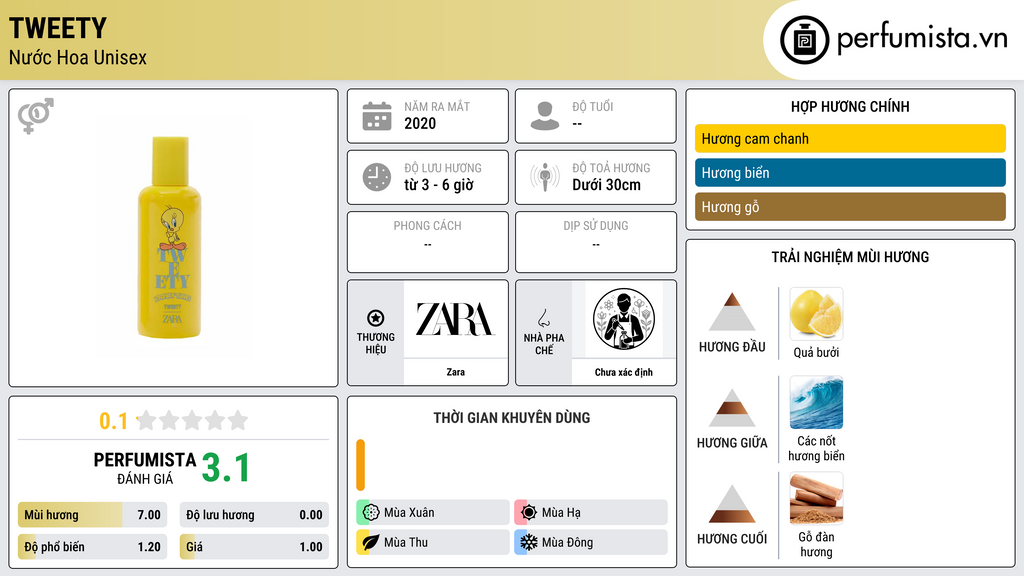
Task: Click the sillage radiating person icon
Action: (x=545, y=177)
